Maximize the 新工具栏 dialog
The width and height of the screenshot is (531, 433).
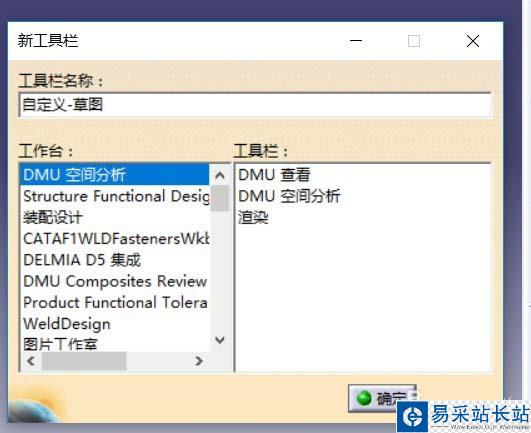(x=414, y=41)
